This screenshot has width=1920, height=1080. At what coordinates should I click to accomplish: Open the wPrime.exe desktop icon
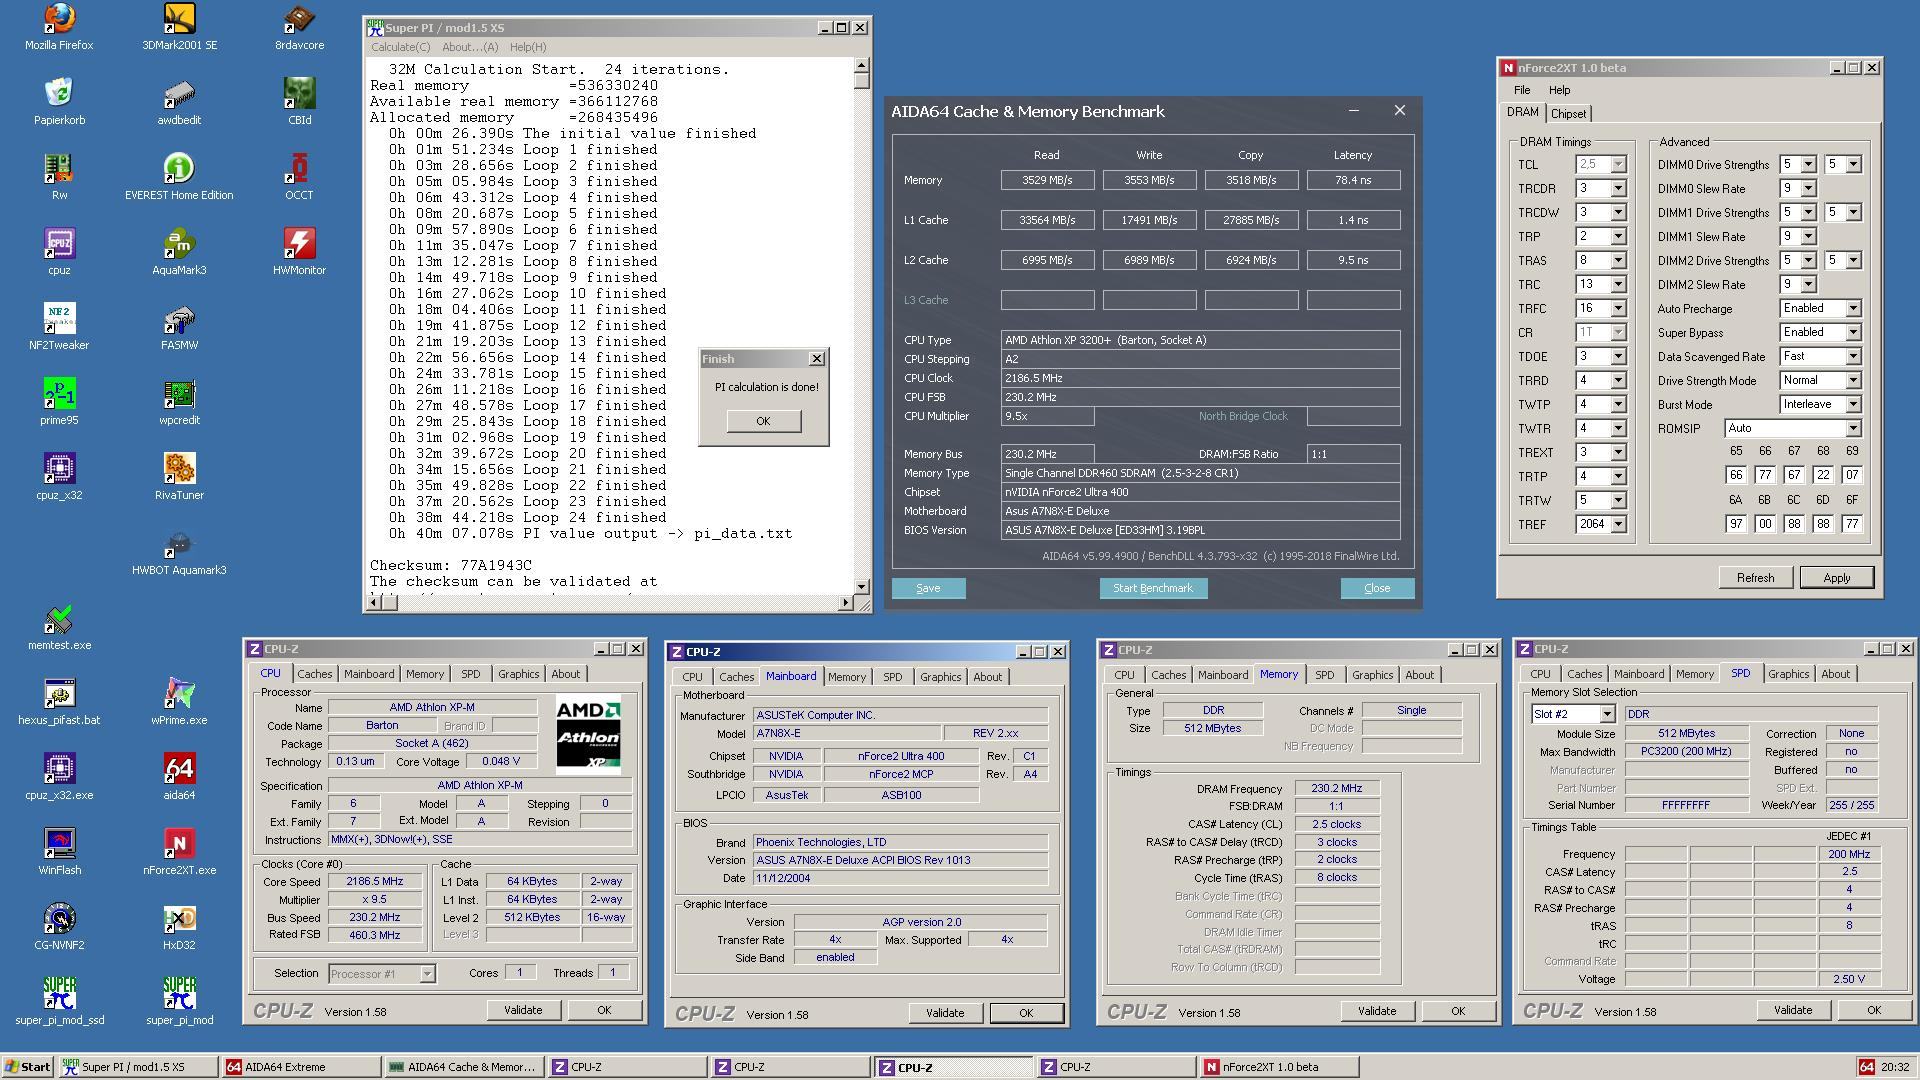coord(179,702)
